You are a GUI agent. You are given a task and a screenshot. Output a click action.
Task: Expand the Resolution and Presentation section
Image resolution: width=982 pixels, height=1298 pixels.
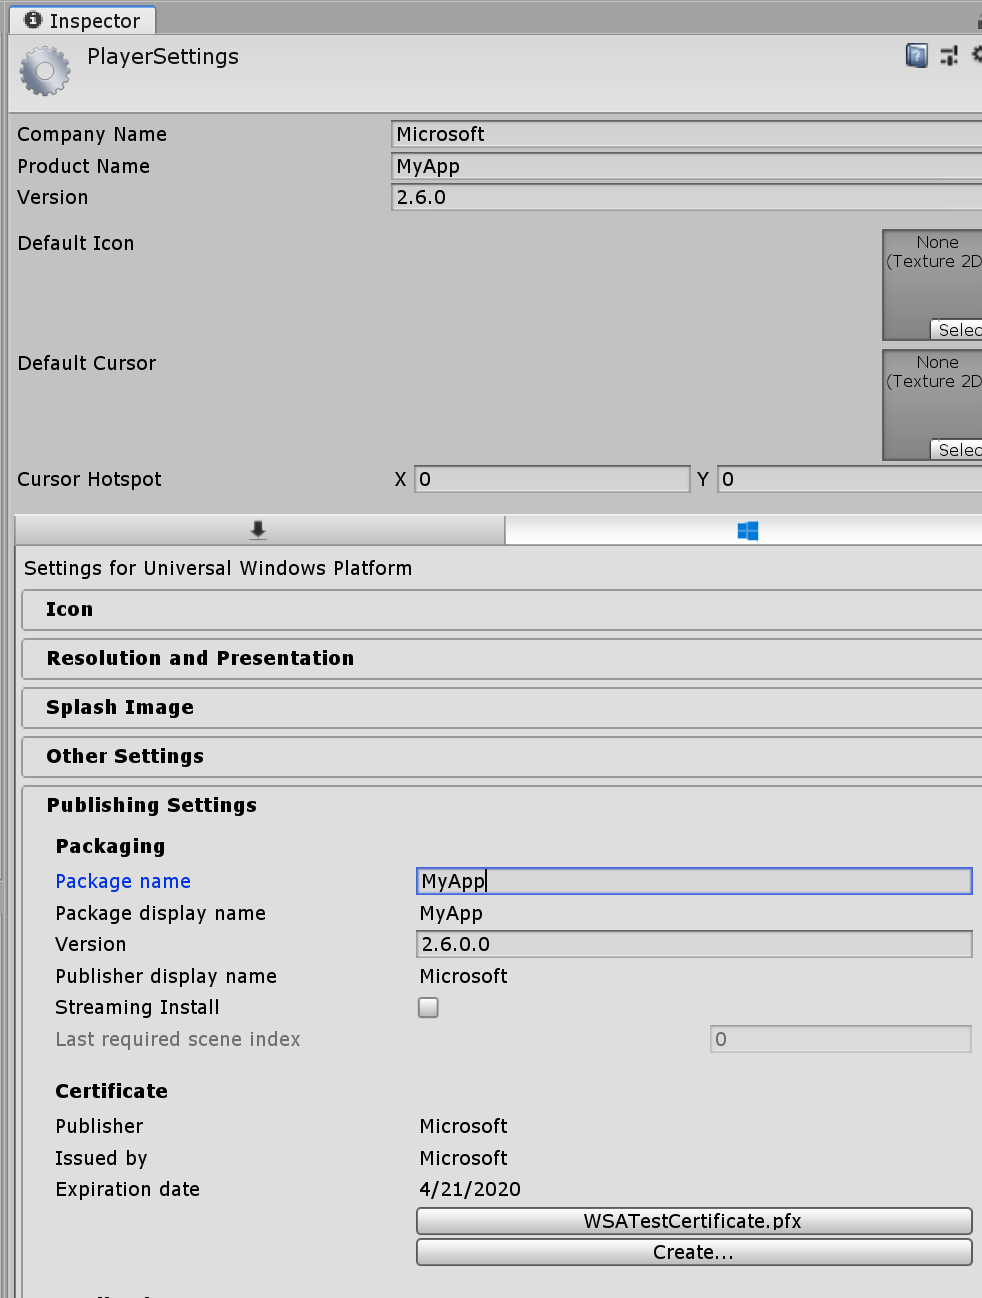199,658
